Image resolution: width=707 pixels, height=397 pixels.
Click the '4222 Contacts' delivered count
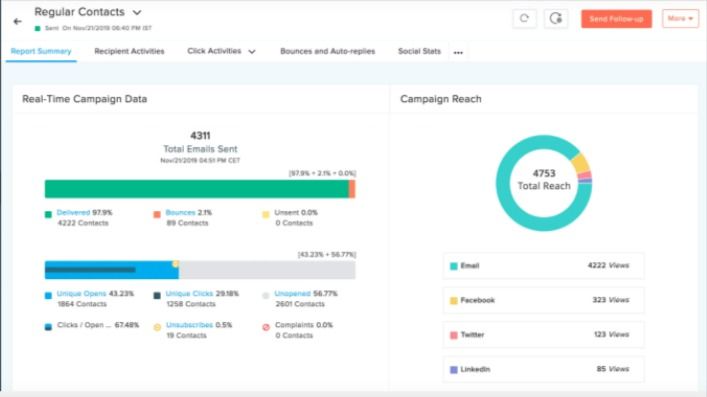83,223
